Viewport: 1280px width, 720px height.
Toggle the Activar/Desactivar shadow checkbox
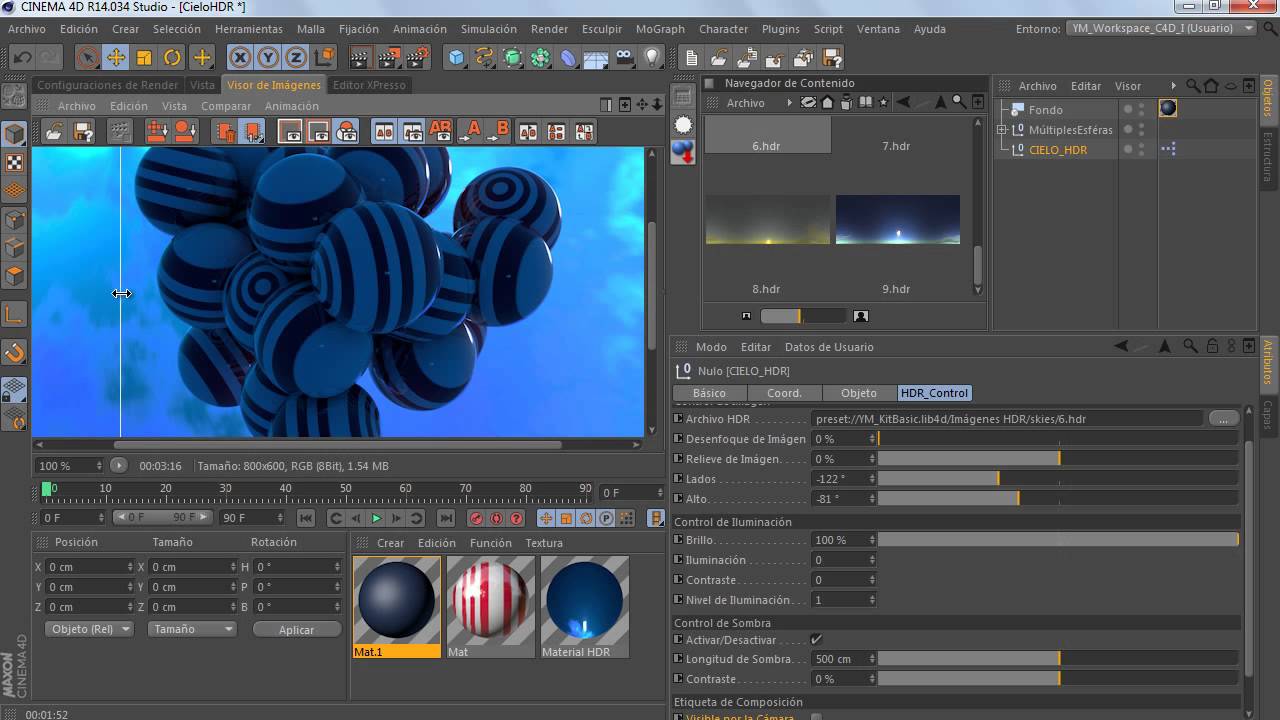point(816,639)
